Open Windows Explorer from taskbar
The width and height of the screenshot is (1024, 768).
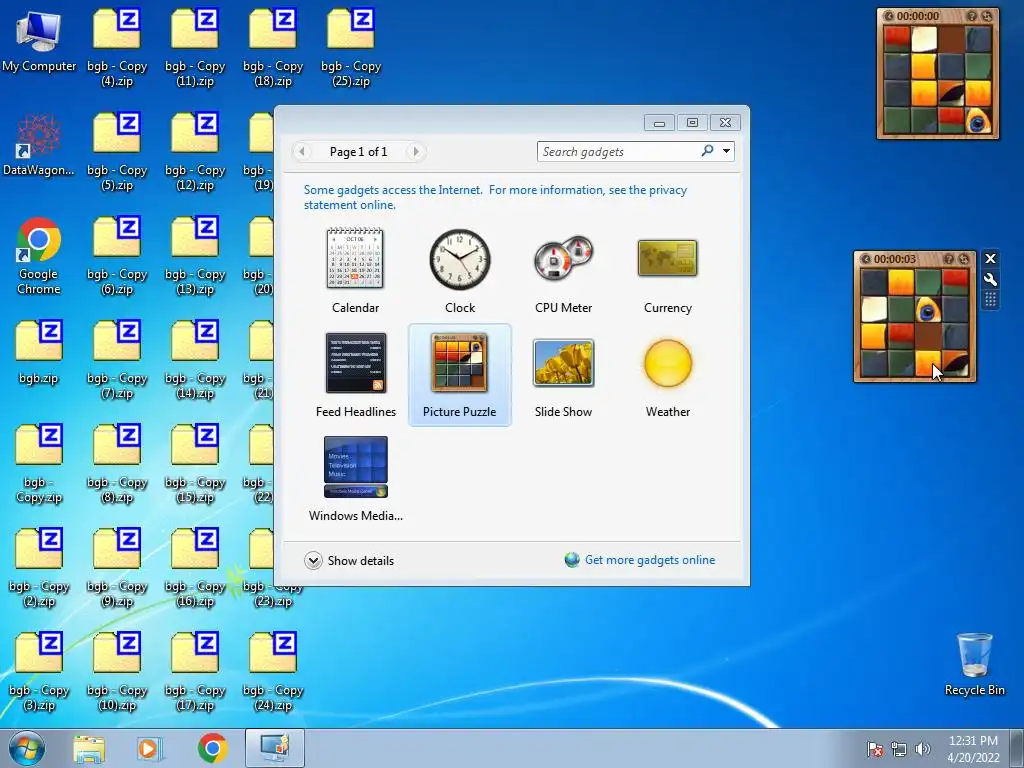(89, 748)
